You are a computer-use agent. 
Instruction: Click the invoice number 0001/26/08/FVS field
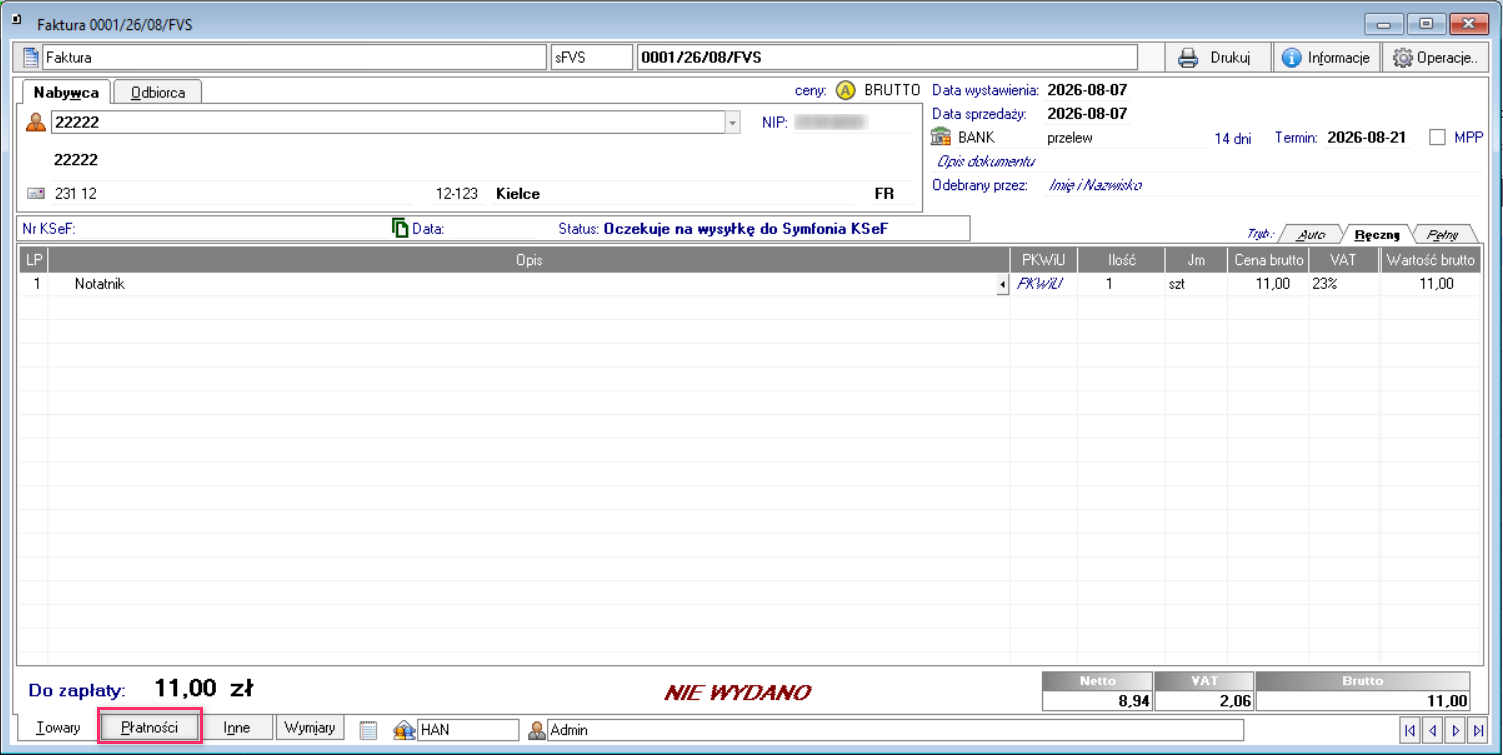tap(887, 57)
